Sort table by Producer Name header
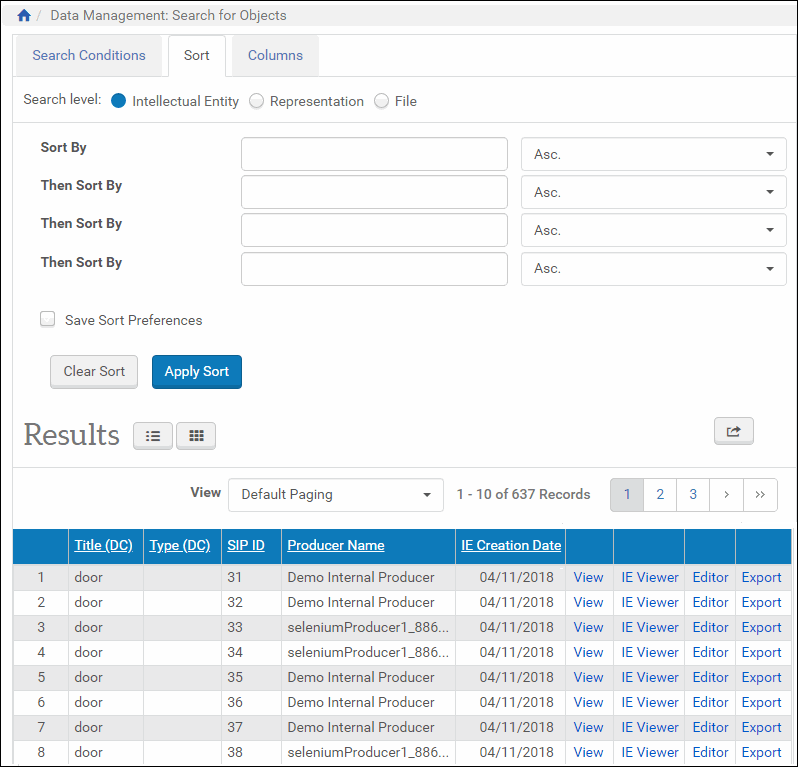Image resolution: width=798 pixels, height=767 pixels. point(335,546)
